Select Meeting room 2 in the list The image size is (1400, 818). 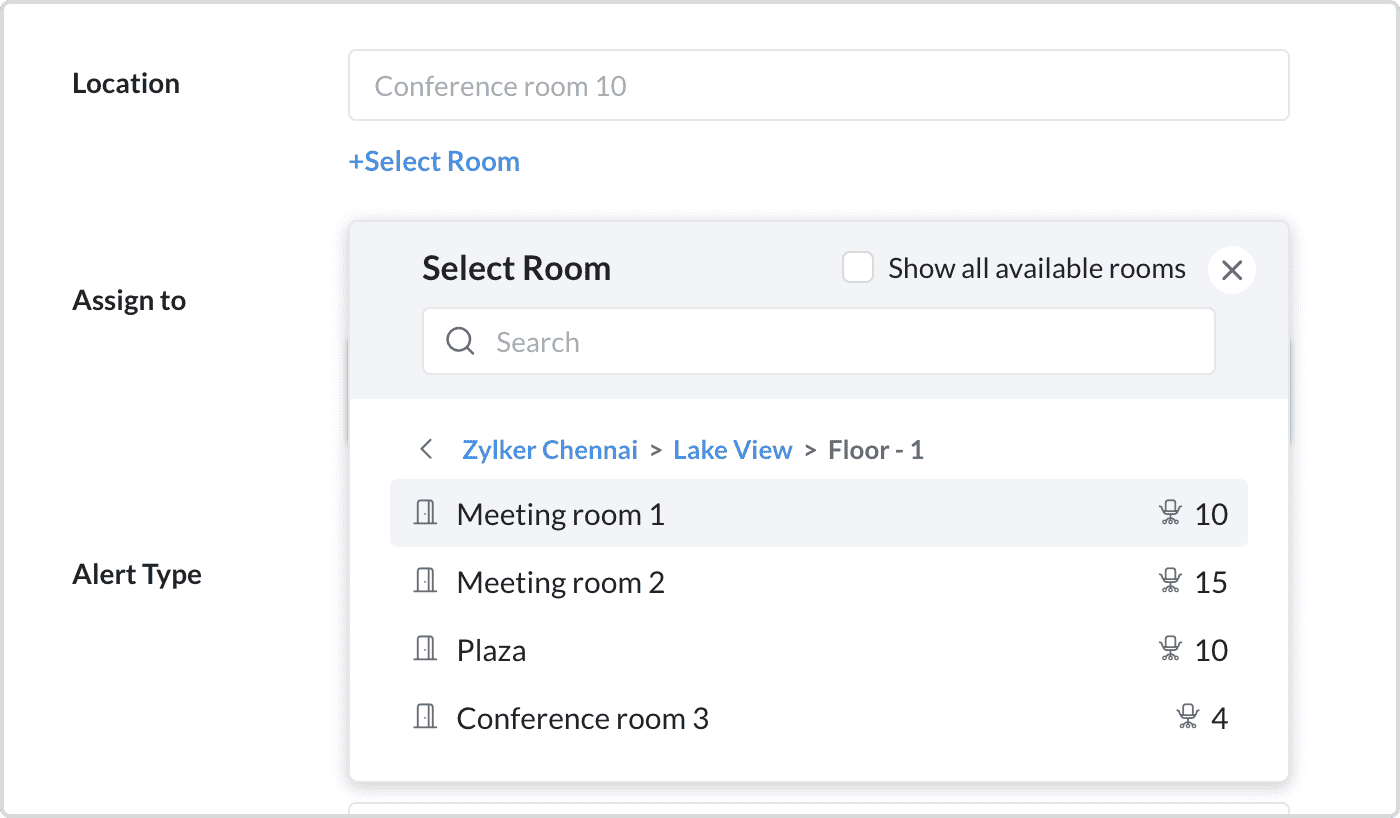(x=560, y=582)
